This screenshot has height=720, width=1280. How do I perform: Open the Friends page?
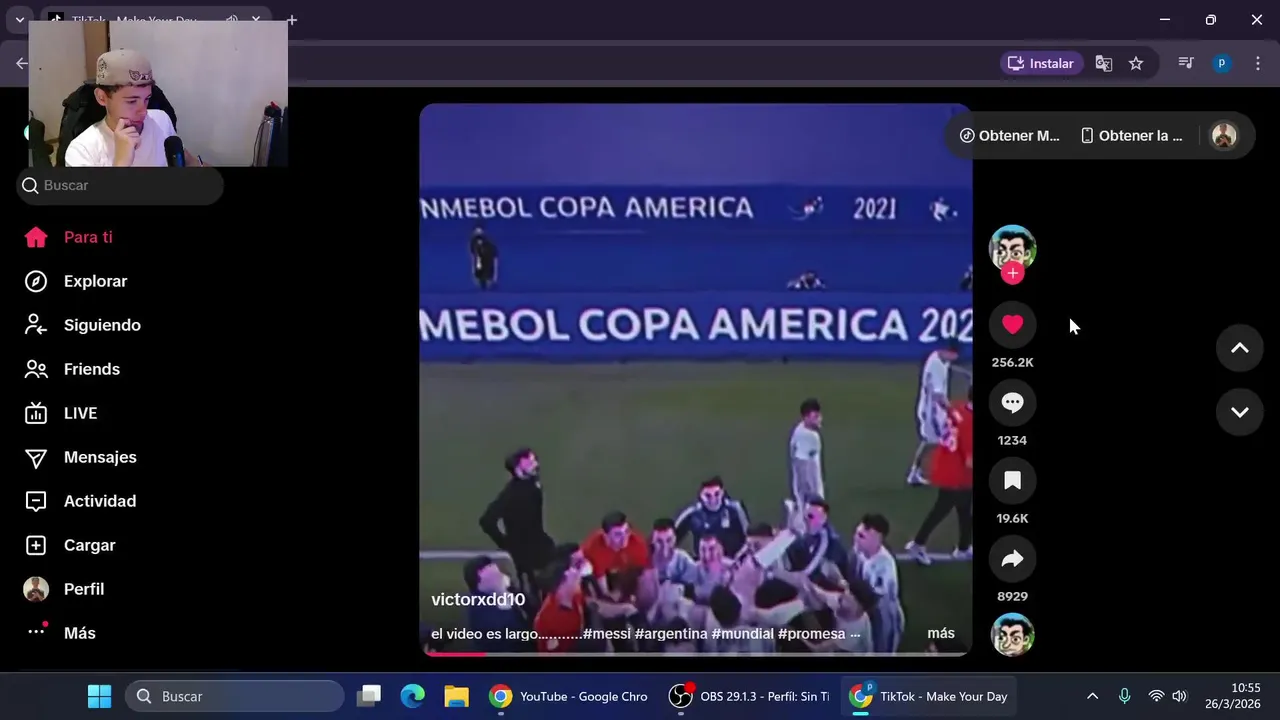pyautogui.click(x=71, y=369)
